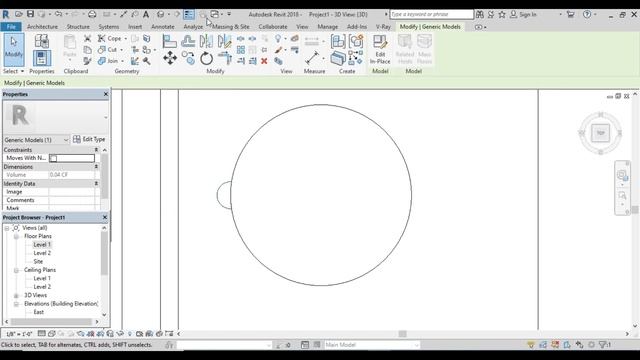The width and height of the screenshot is (640, 360).
Task: Select the Trim/Extend to Corner tool
Action: tap(224, 58)
